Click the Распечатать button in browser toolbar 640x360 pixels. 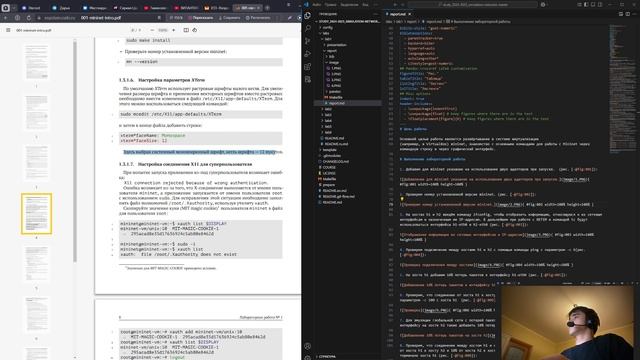pos(258,18)
